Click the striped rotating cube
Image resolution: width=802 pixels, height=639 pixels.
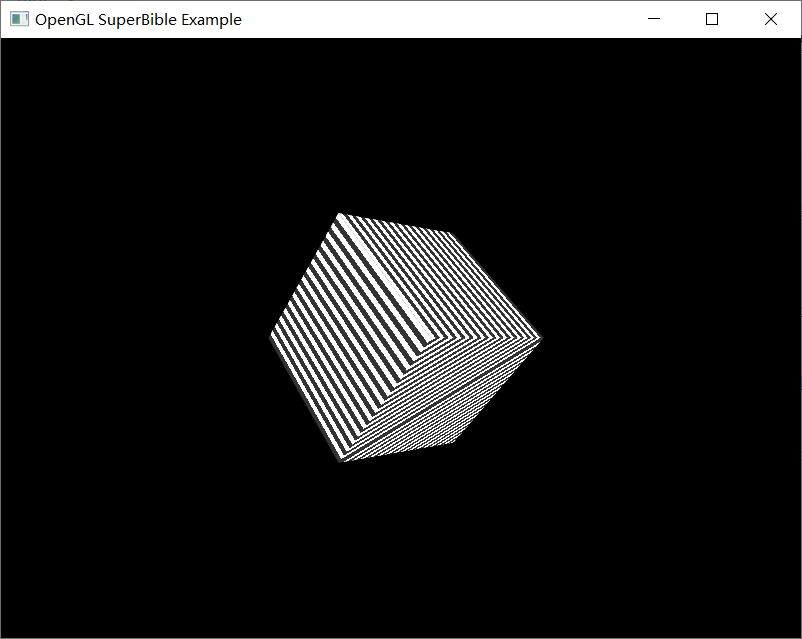(406, 338)
